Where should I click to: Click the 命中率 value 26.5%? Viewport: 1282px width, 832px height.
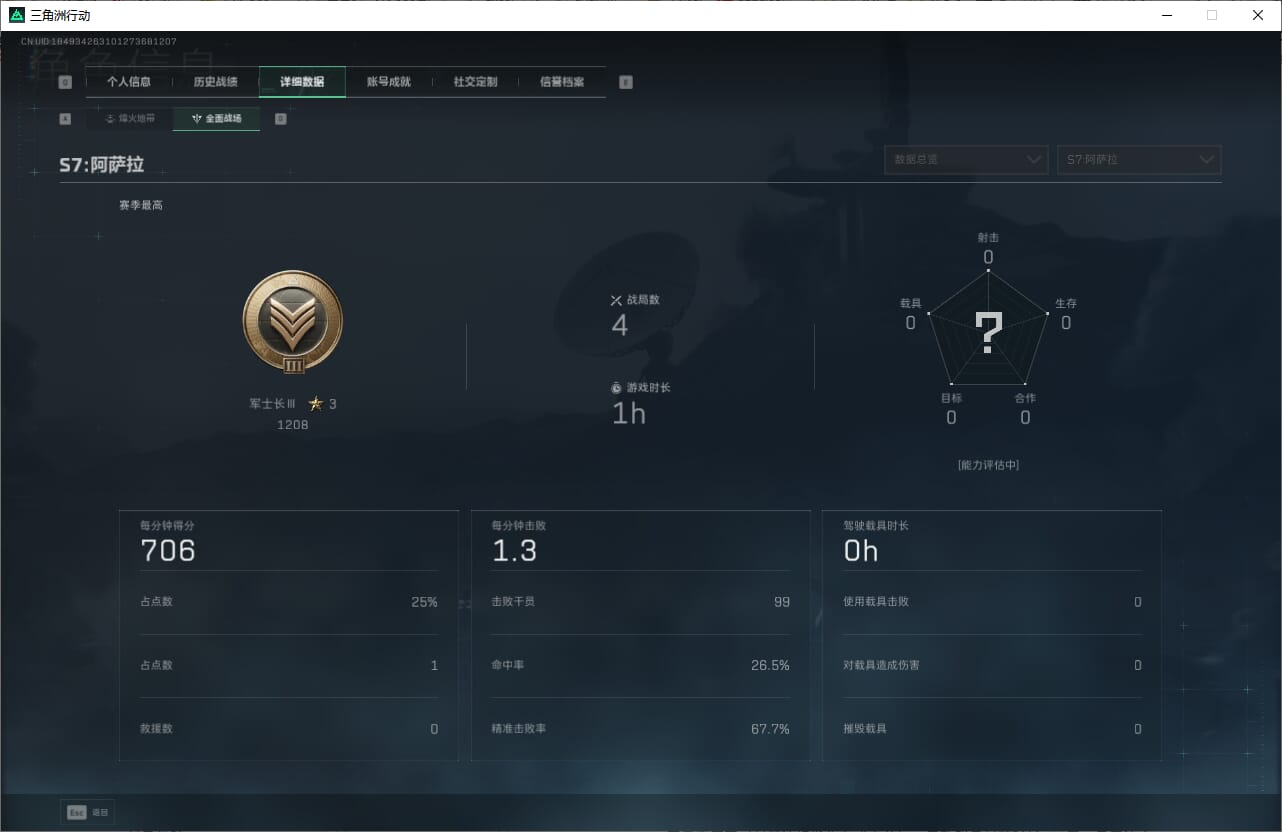click(x=770, y=666)
